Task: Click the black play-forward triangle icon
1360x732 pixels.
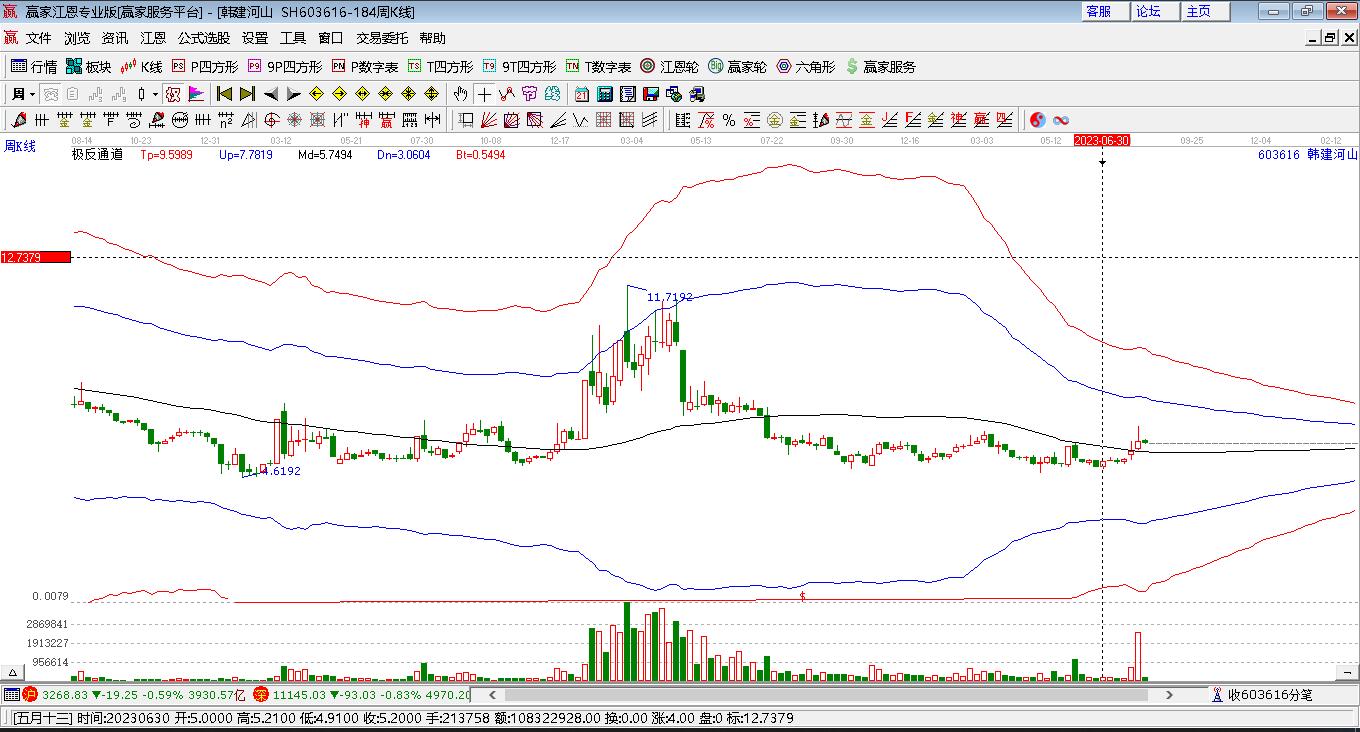Action: pyautogui.click(x=293, y=94)
